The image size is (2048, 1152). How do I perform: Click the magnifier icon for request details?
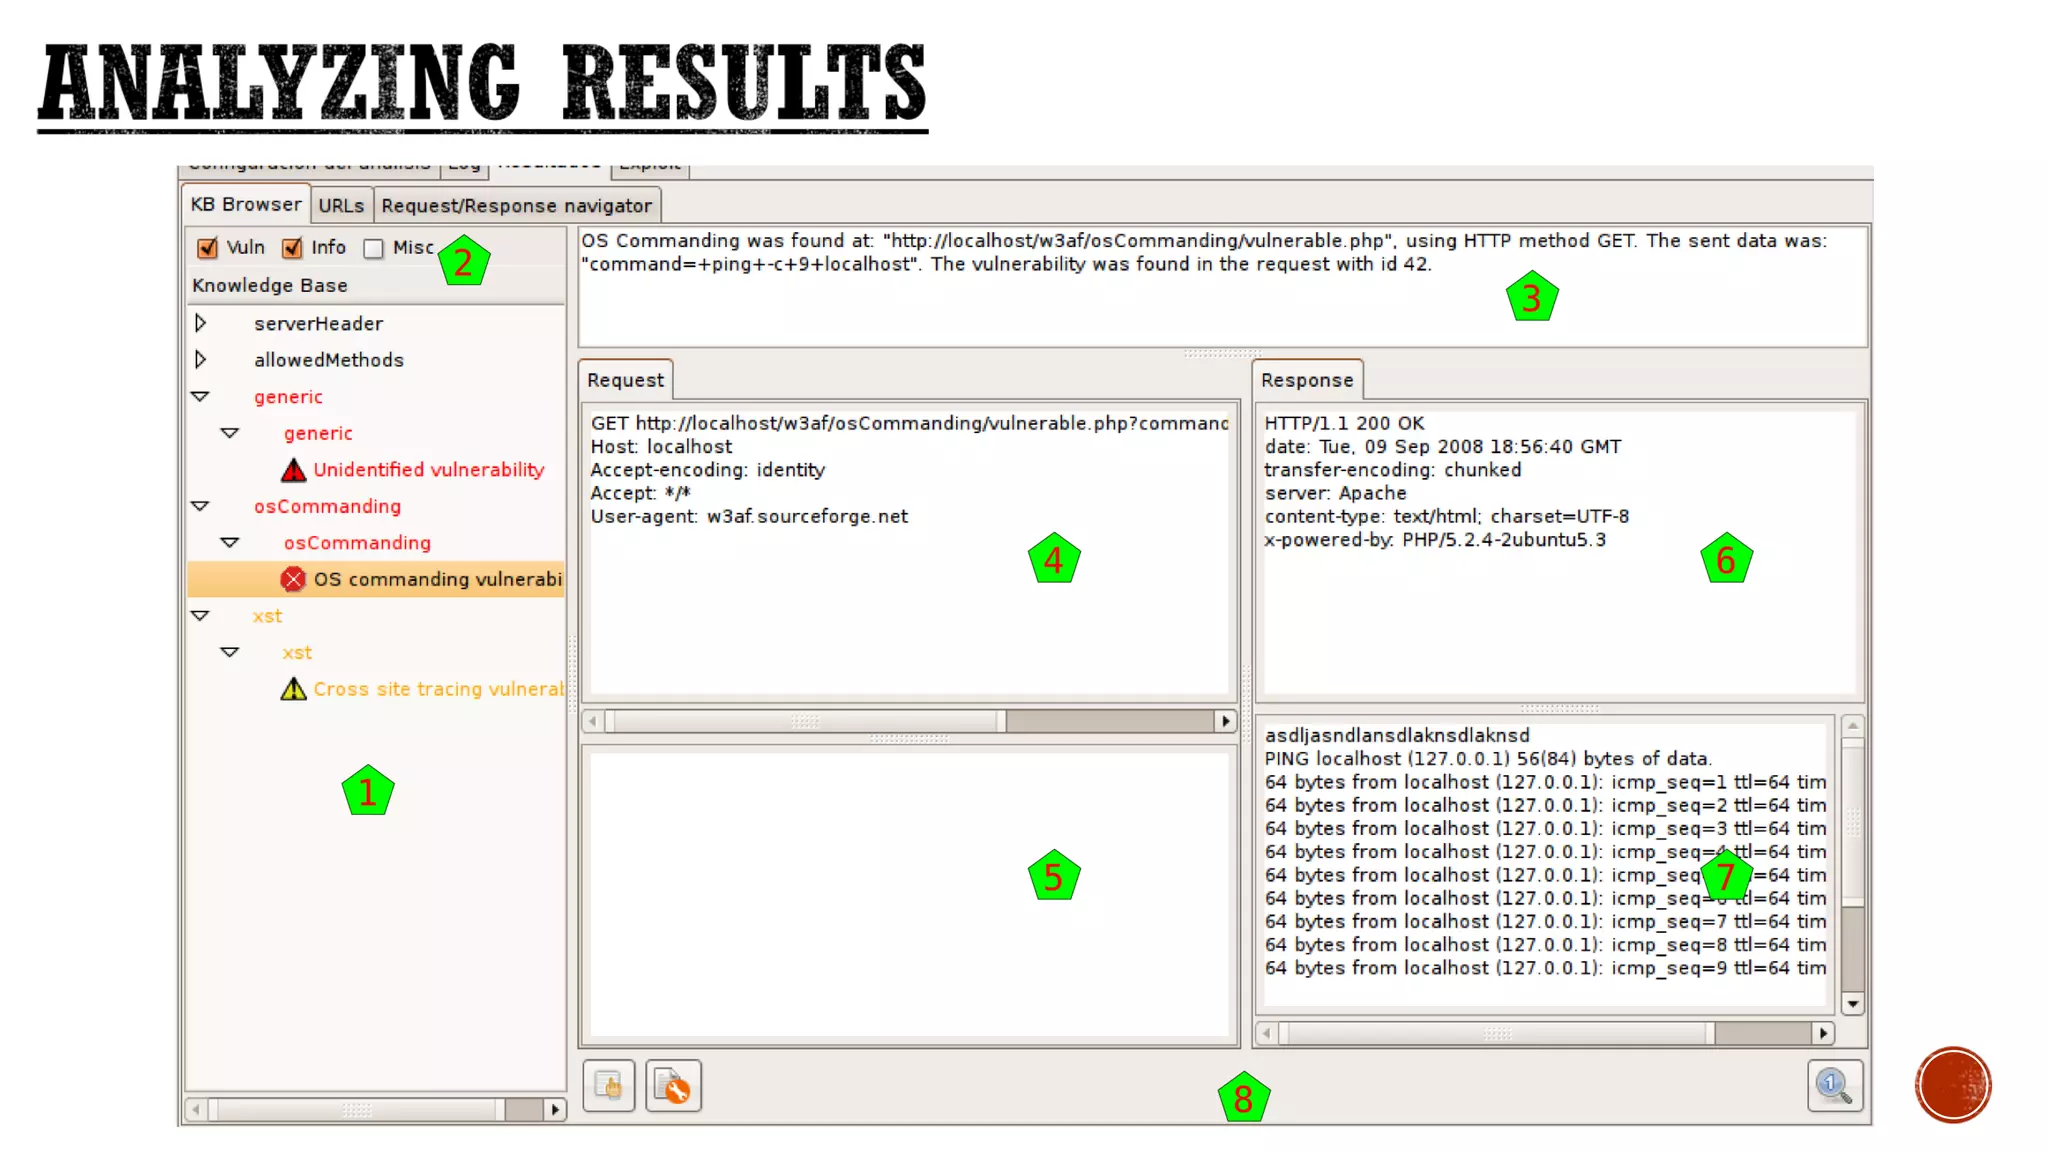pyautogui.click(x=1834, y=1086)
